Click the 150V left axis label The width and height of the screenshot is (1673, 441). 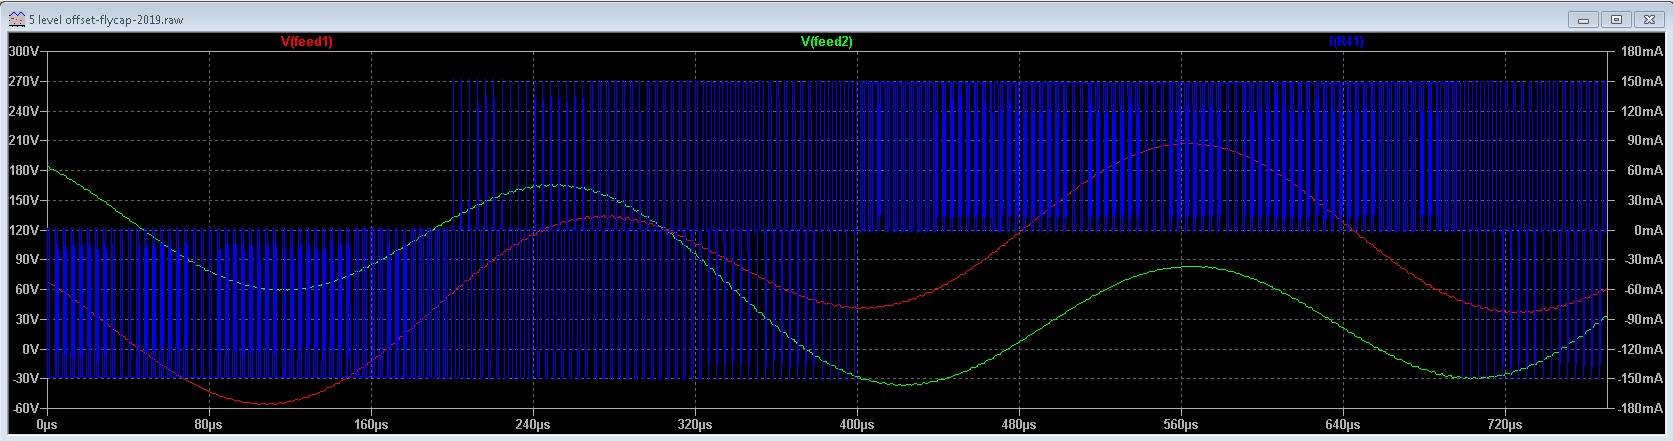coord(23,200)
